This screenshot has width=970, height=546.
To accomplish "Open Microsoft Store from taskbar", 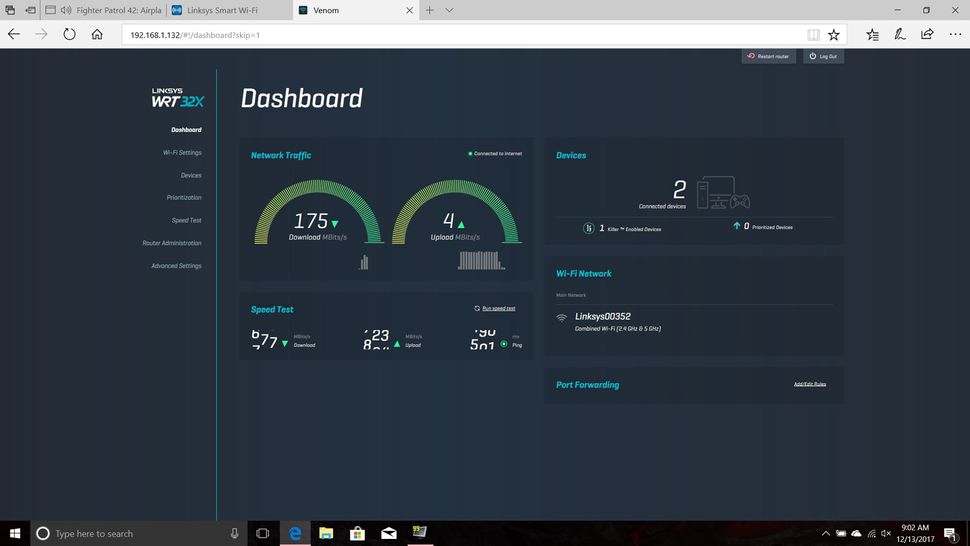I will tap(357, 533).
